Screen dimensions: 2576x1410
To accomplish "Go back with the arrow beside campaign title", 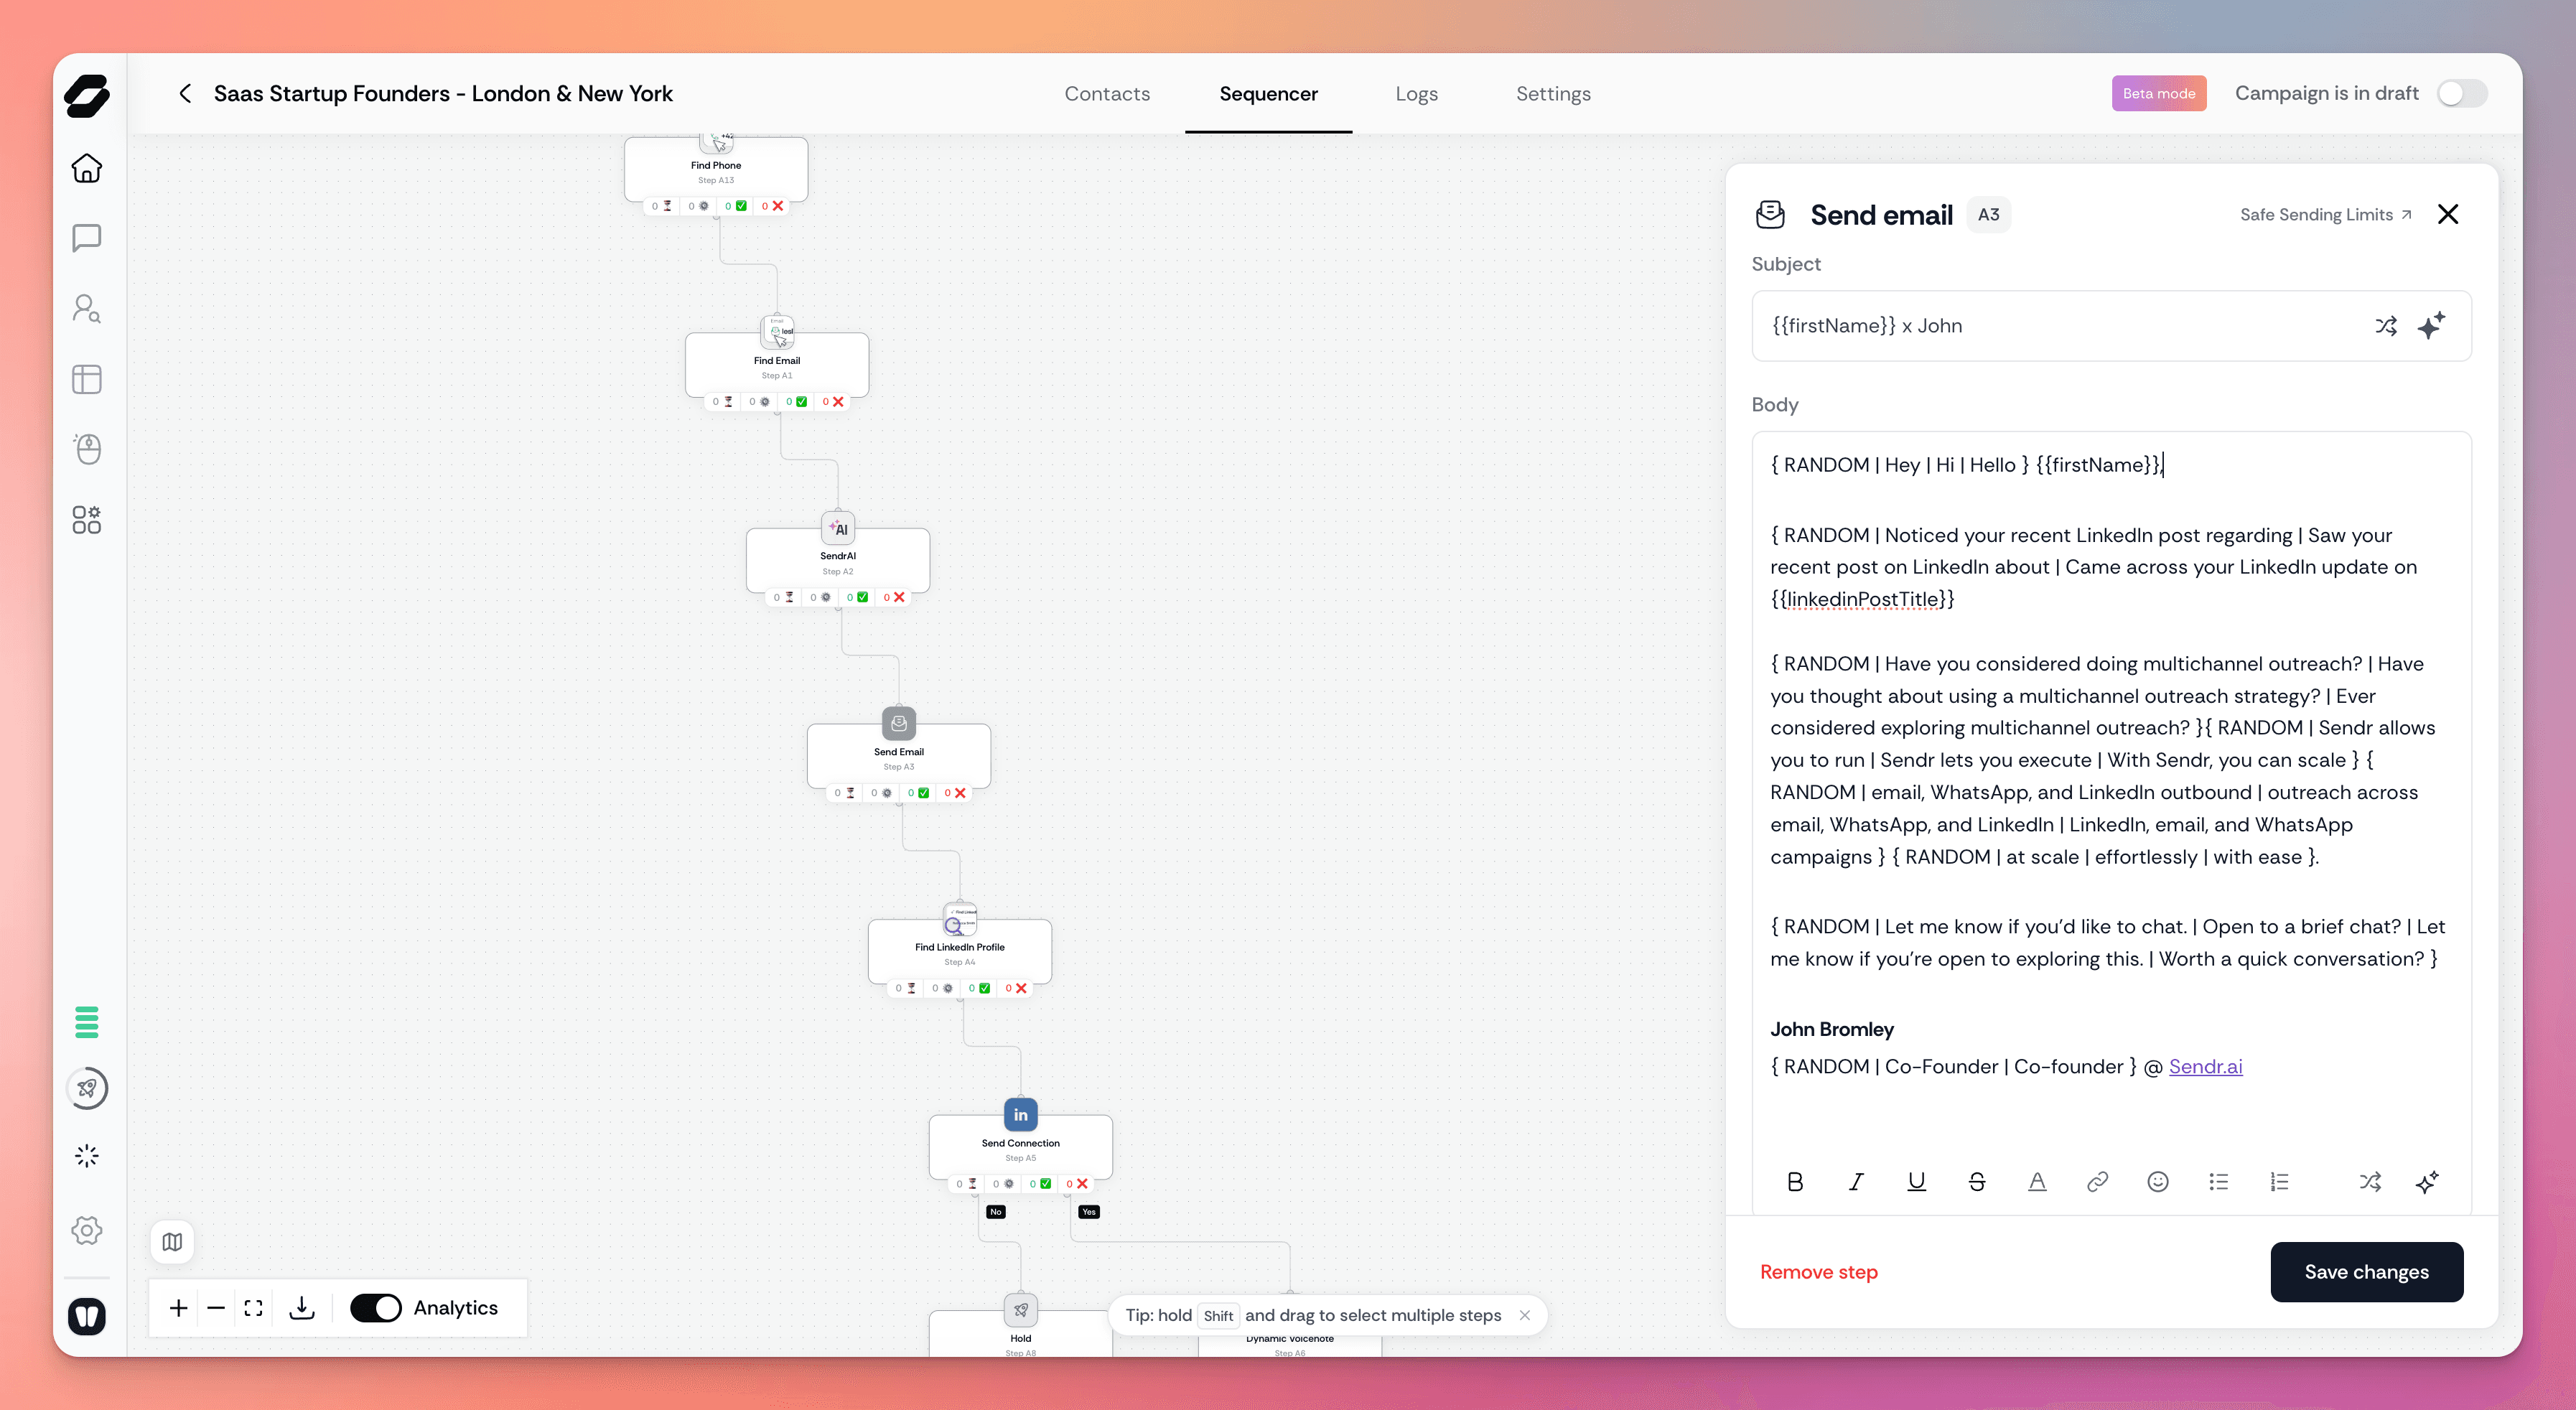I will click(x=185, y=93).
